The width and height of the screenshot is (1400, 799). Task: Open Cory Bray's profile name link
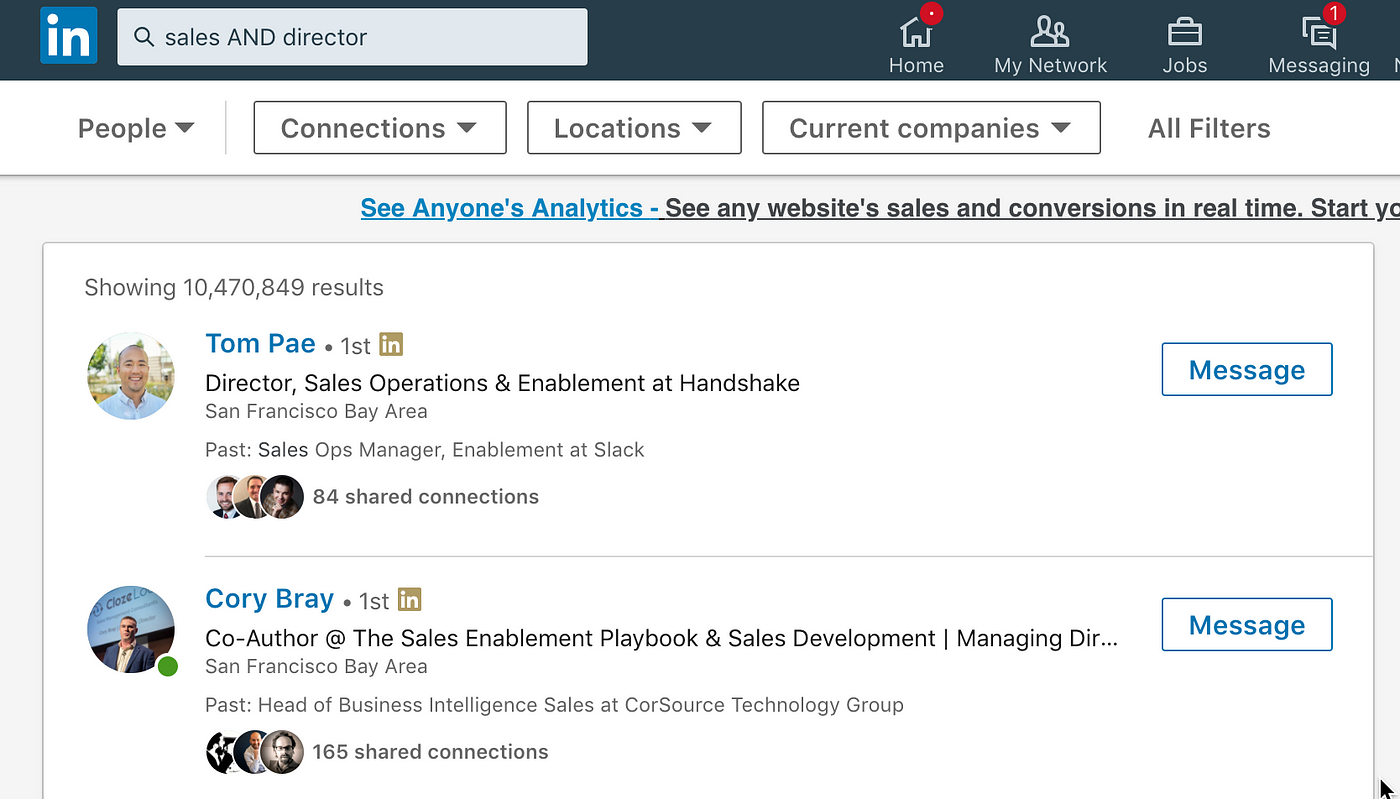(x=269, y=598)
